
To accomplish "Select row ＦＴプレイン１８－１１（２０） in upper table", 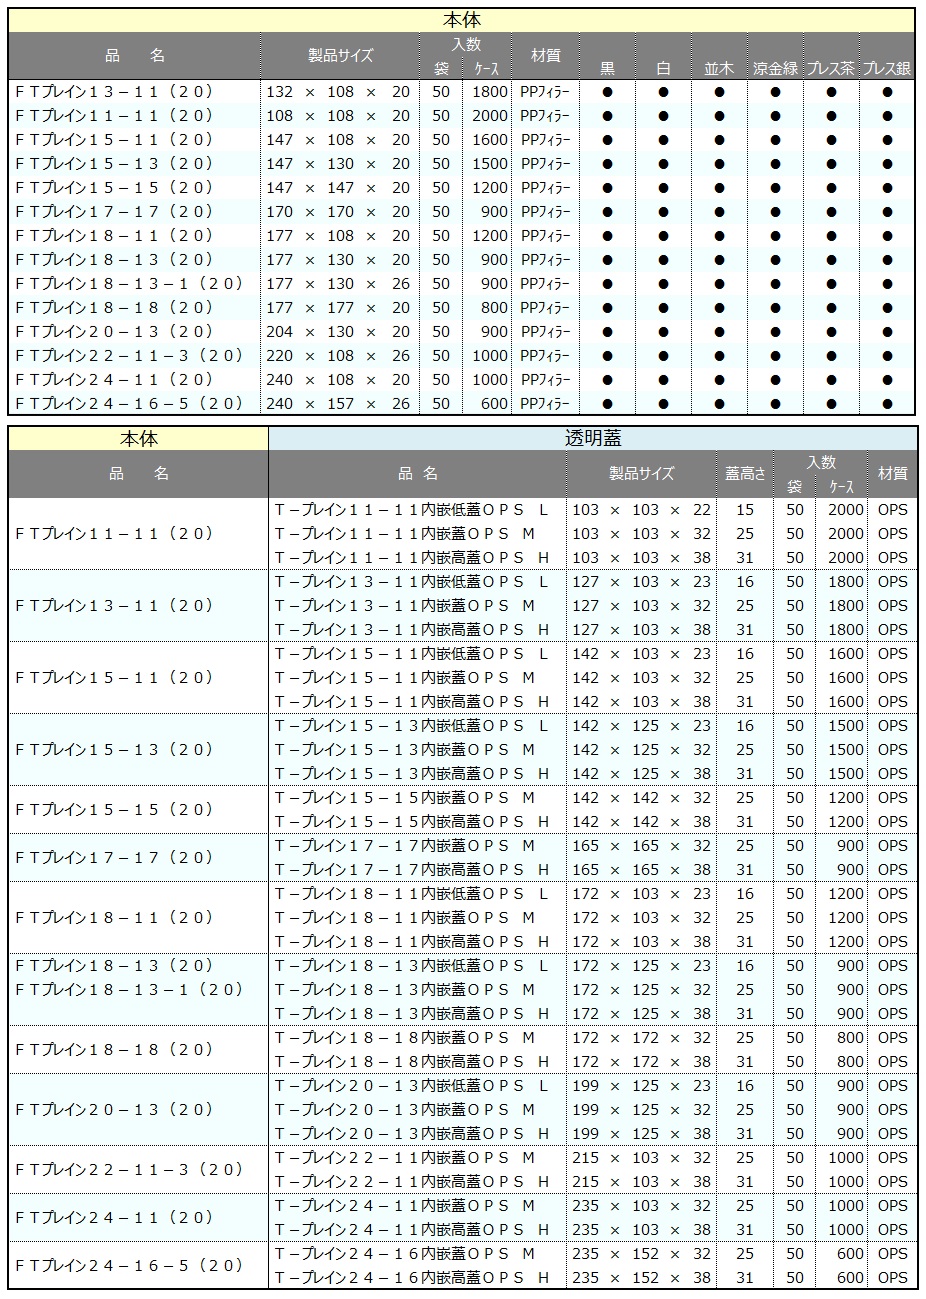I will [463, 235].
